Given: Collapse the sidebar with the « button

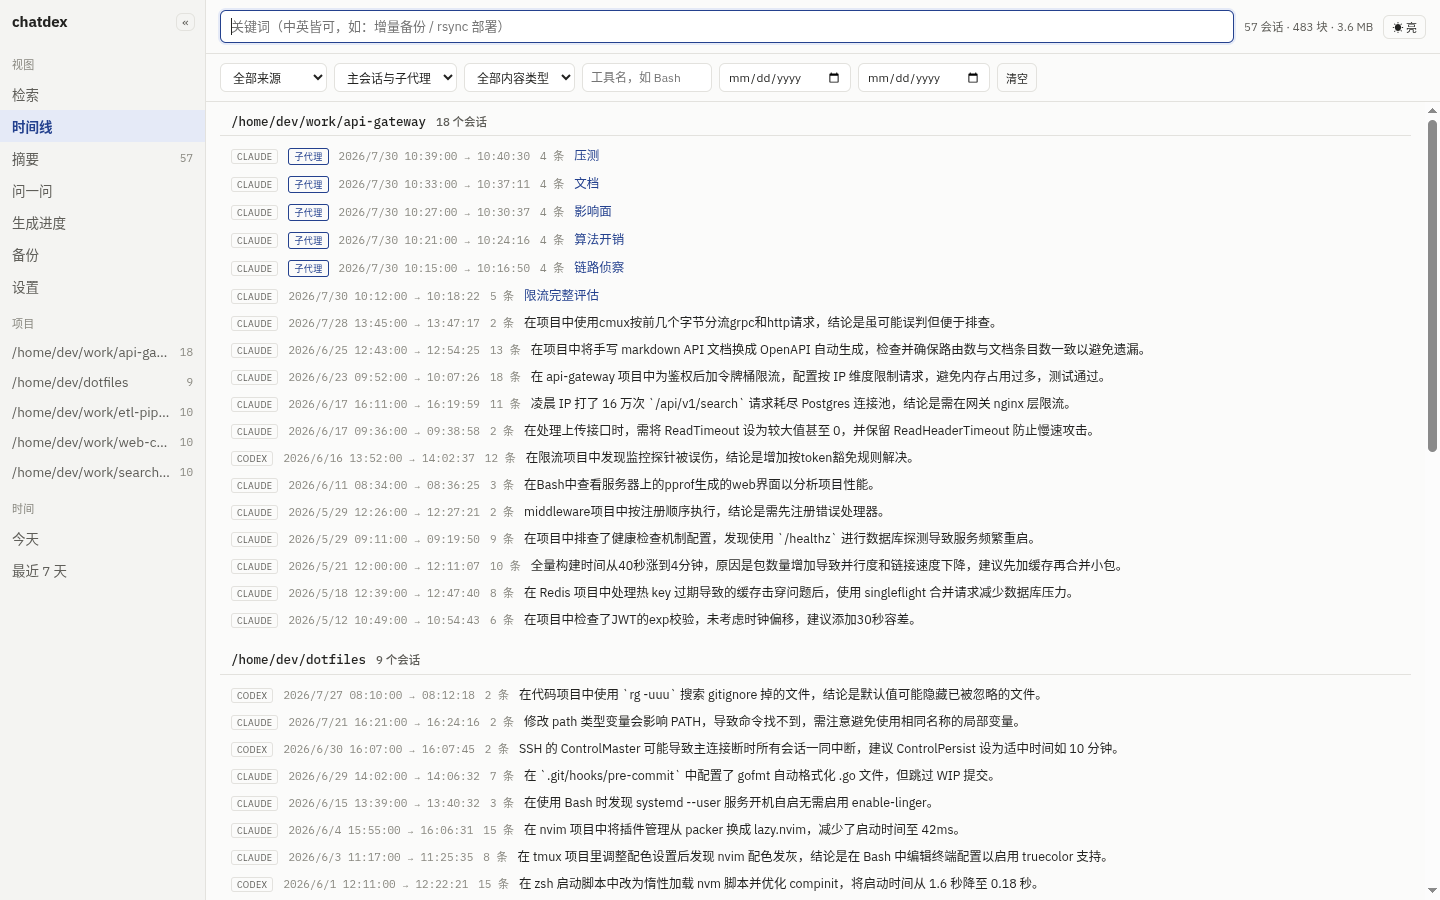Looking at the screenshot, I should point(185,22).
